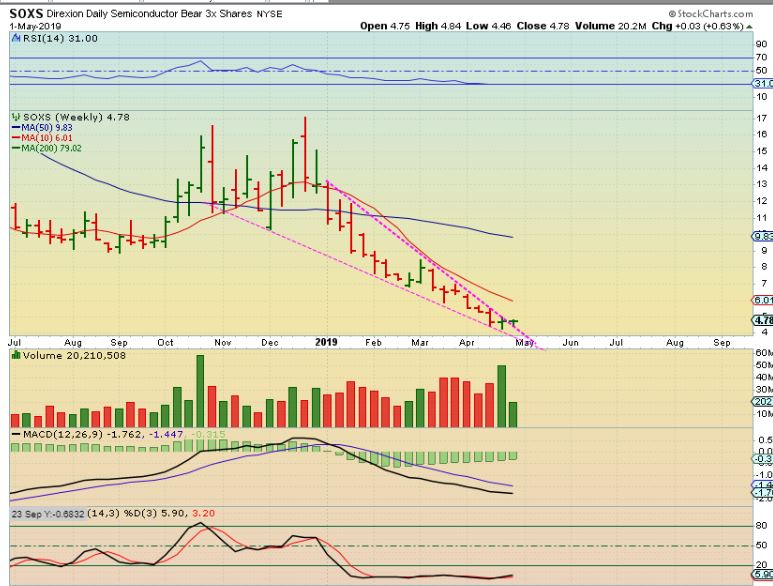Image resolution: width=773 pixels, height=586 pixels.
Task: Click the RSI 31.0 value tag
Action: (763, 84)
